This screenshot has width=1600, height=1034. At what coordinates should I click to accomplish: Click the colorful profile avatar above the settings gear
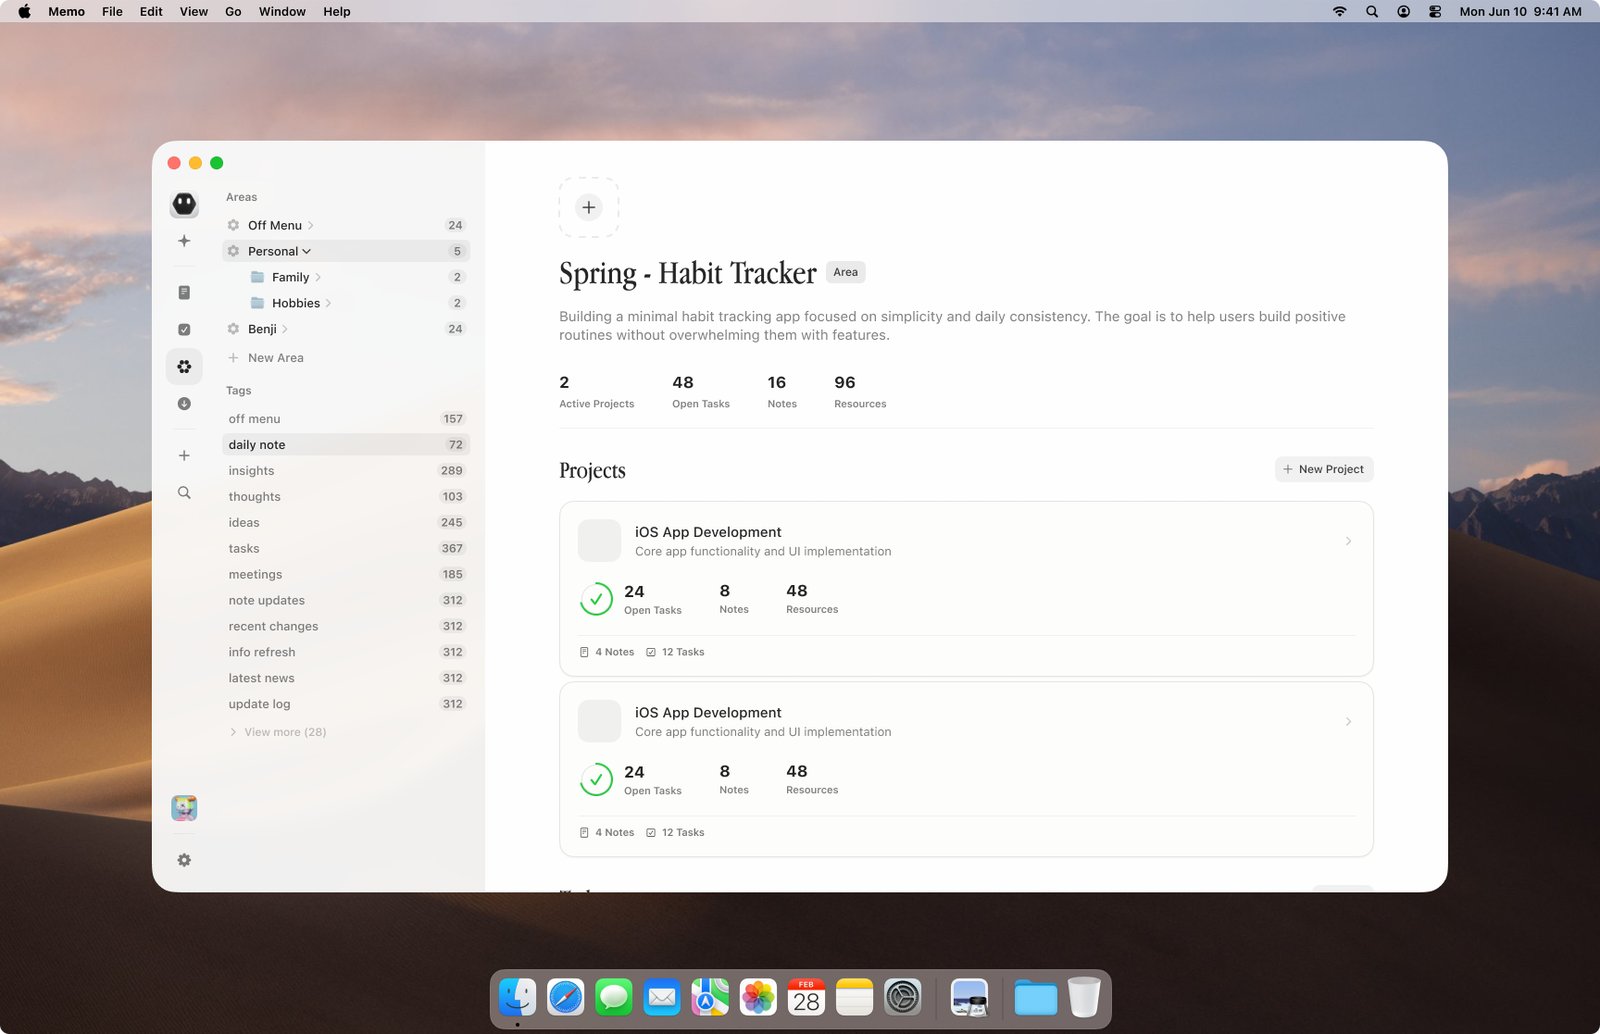click(x=184, y=808)
